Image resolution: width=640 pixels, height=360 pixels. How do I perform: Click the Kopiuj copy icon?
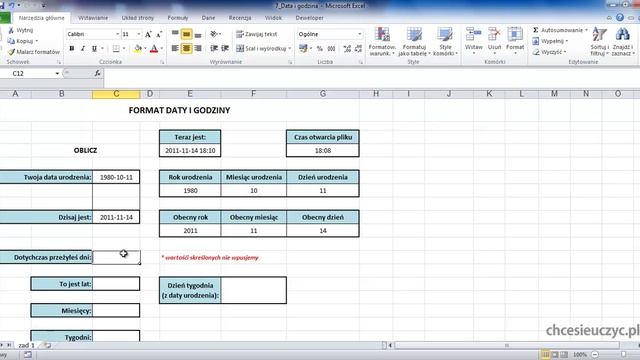tap(11, 41)
